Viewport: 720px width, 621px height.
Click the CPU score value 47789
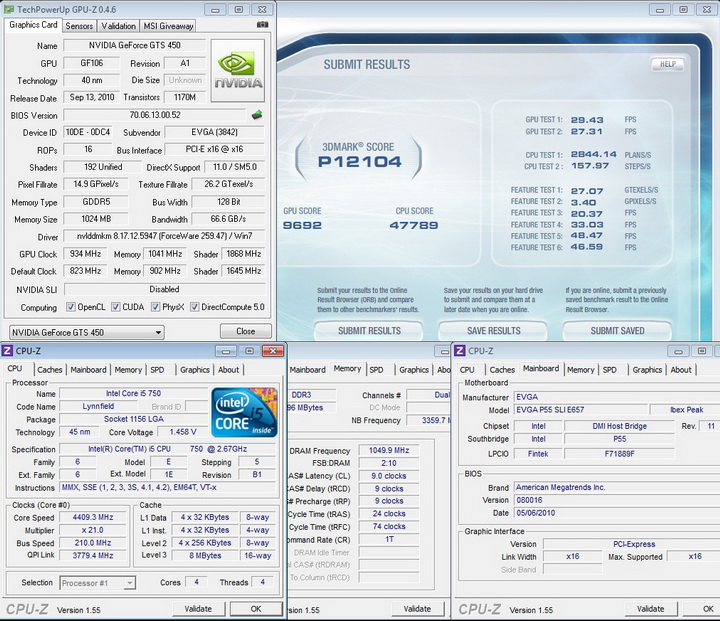(x=414, y=225)
